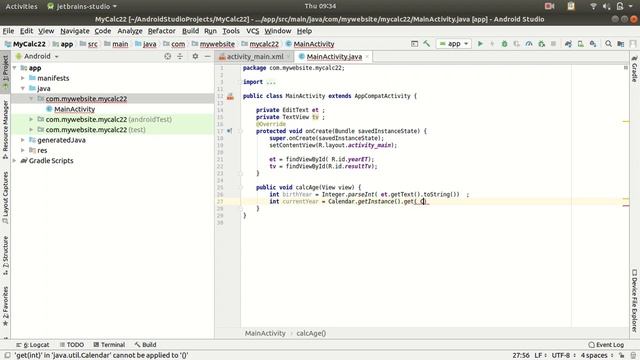Click Activities in the top bar
Screen dimensions: 640x360
21,6
